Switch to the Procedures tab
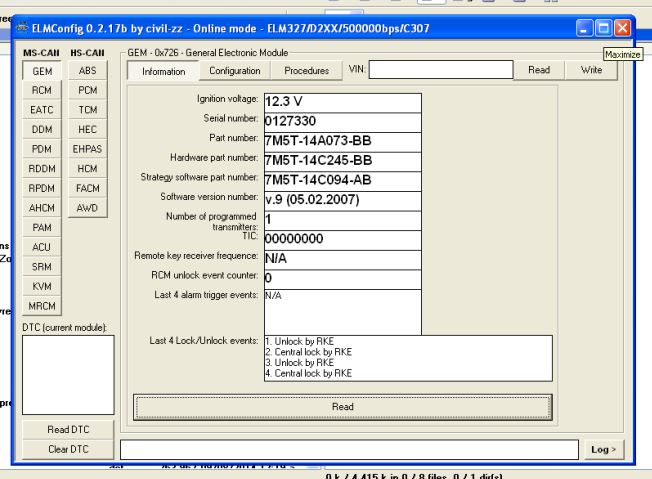The image size is (652, 479). click(306, 71)
